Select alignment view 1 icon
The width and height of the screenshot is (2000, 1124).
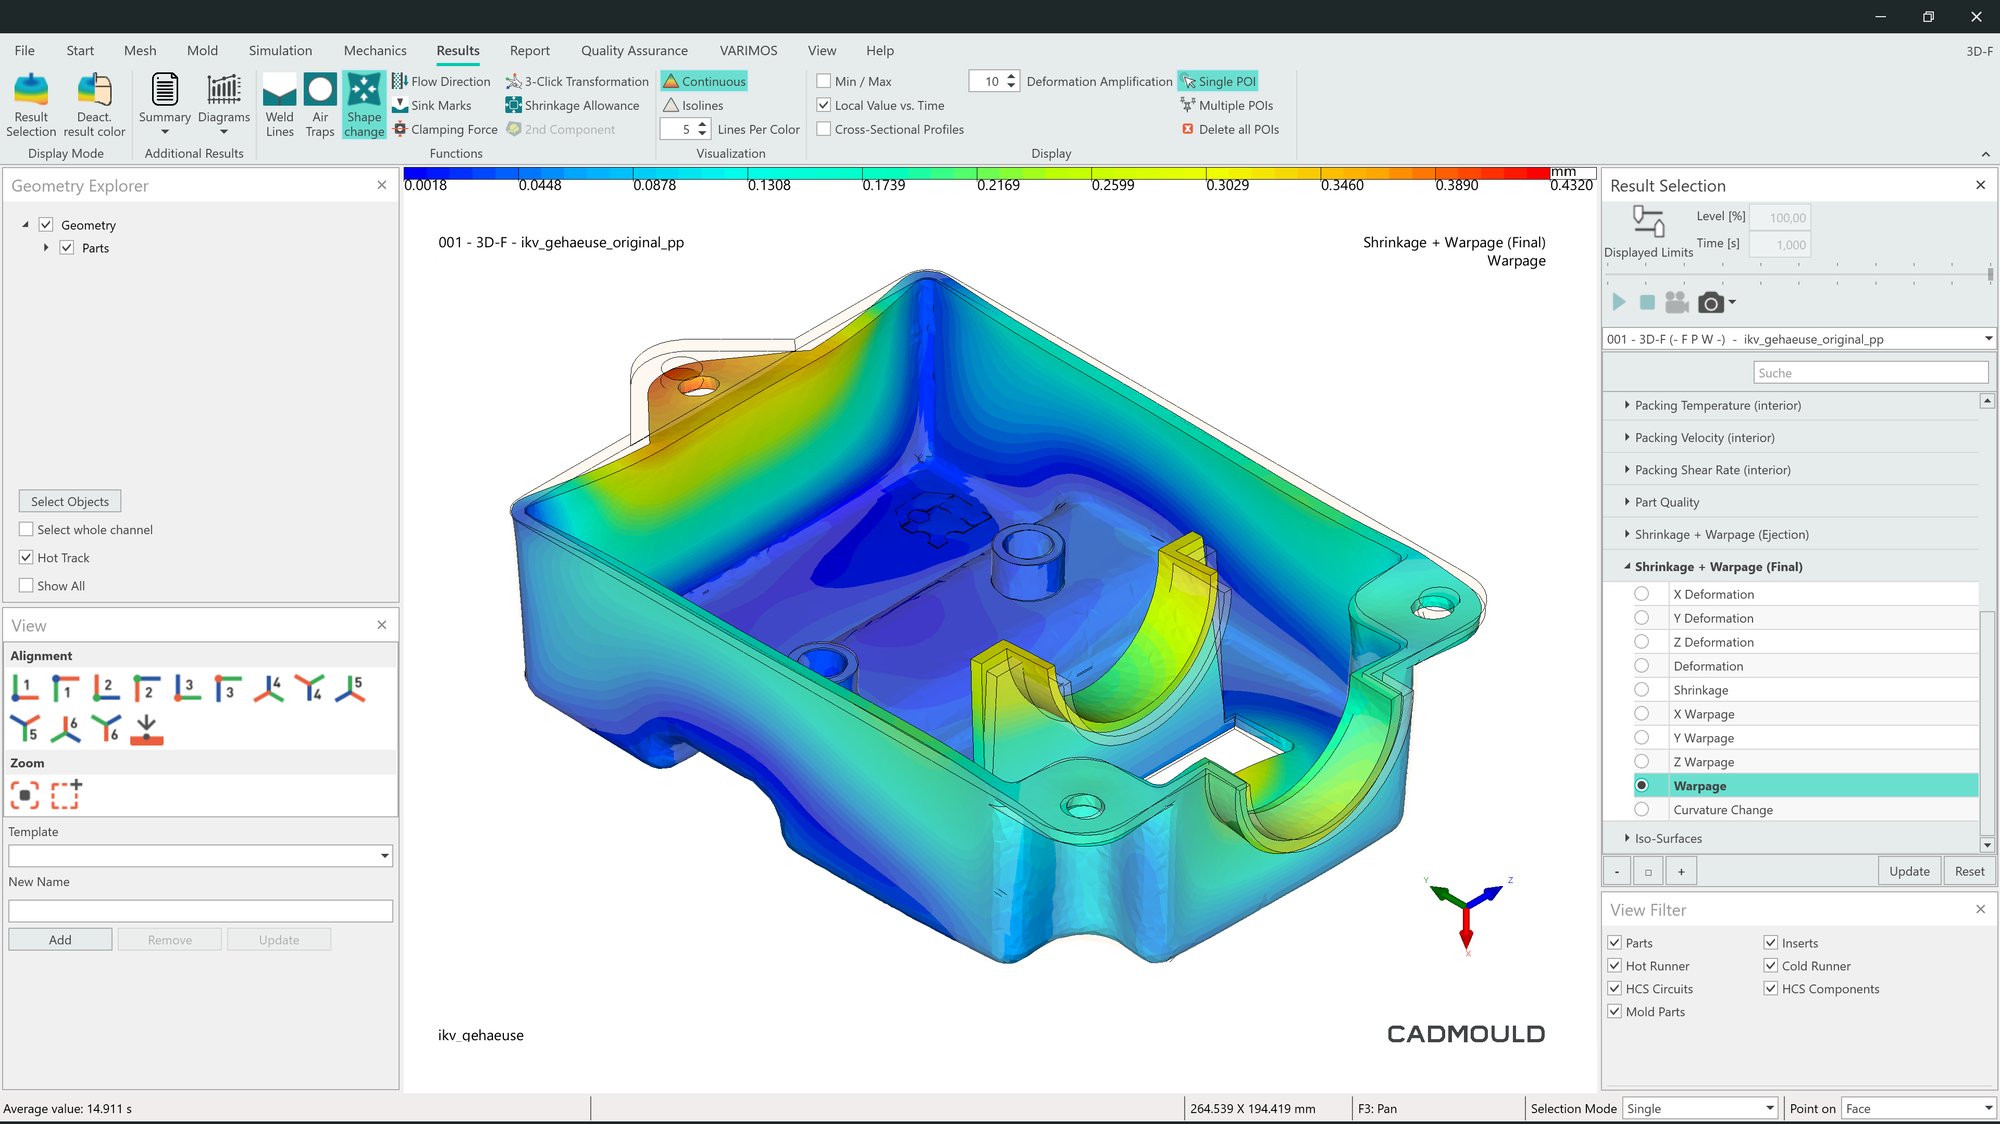pos(25,688)
